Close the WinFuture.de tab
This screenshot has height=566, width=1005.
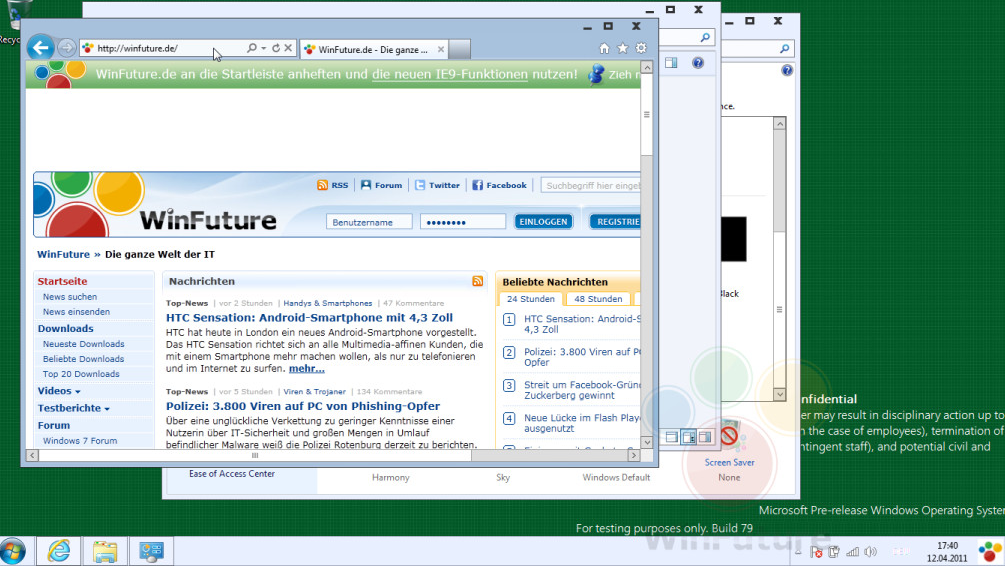(x=441, y=49)
